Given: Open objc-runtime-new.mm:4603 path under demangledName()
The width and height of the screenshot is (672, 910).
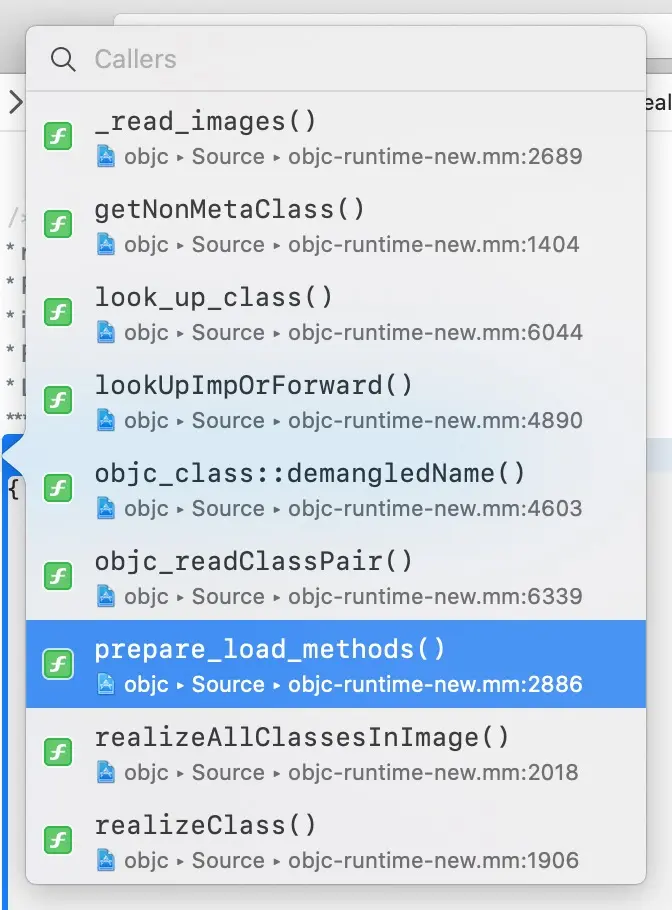Looking at the screenshot, I should tap(435, 508).
